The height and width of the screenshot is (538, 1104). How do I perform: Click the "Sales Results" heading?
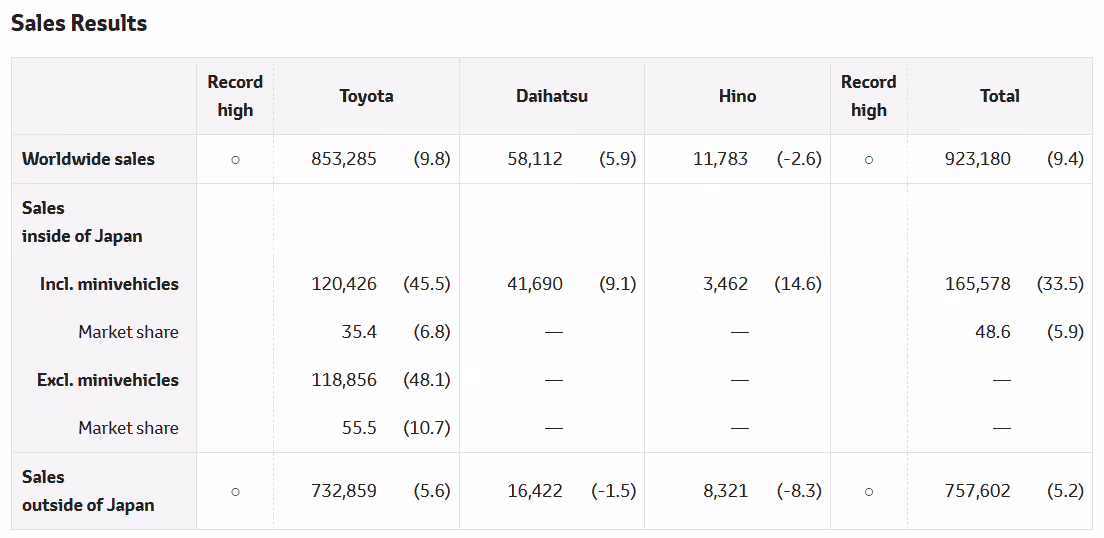coord(79,23)
